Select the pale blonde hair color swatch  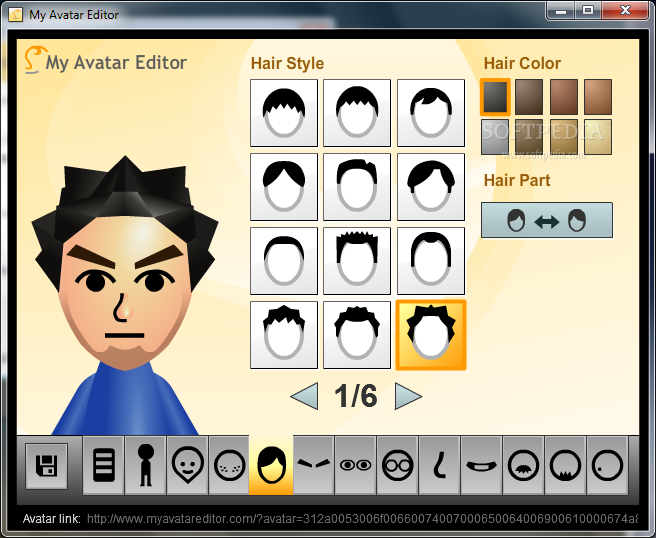tap(598, 137)
